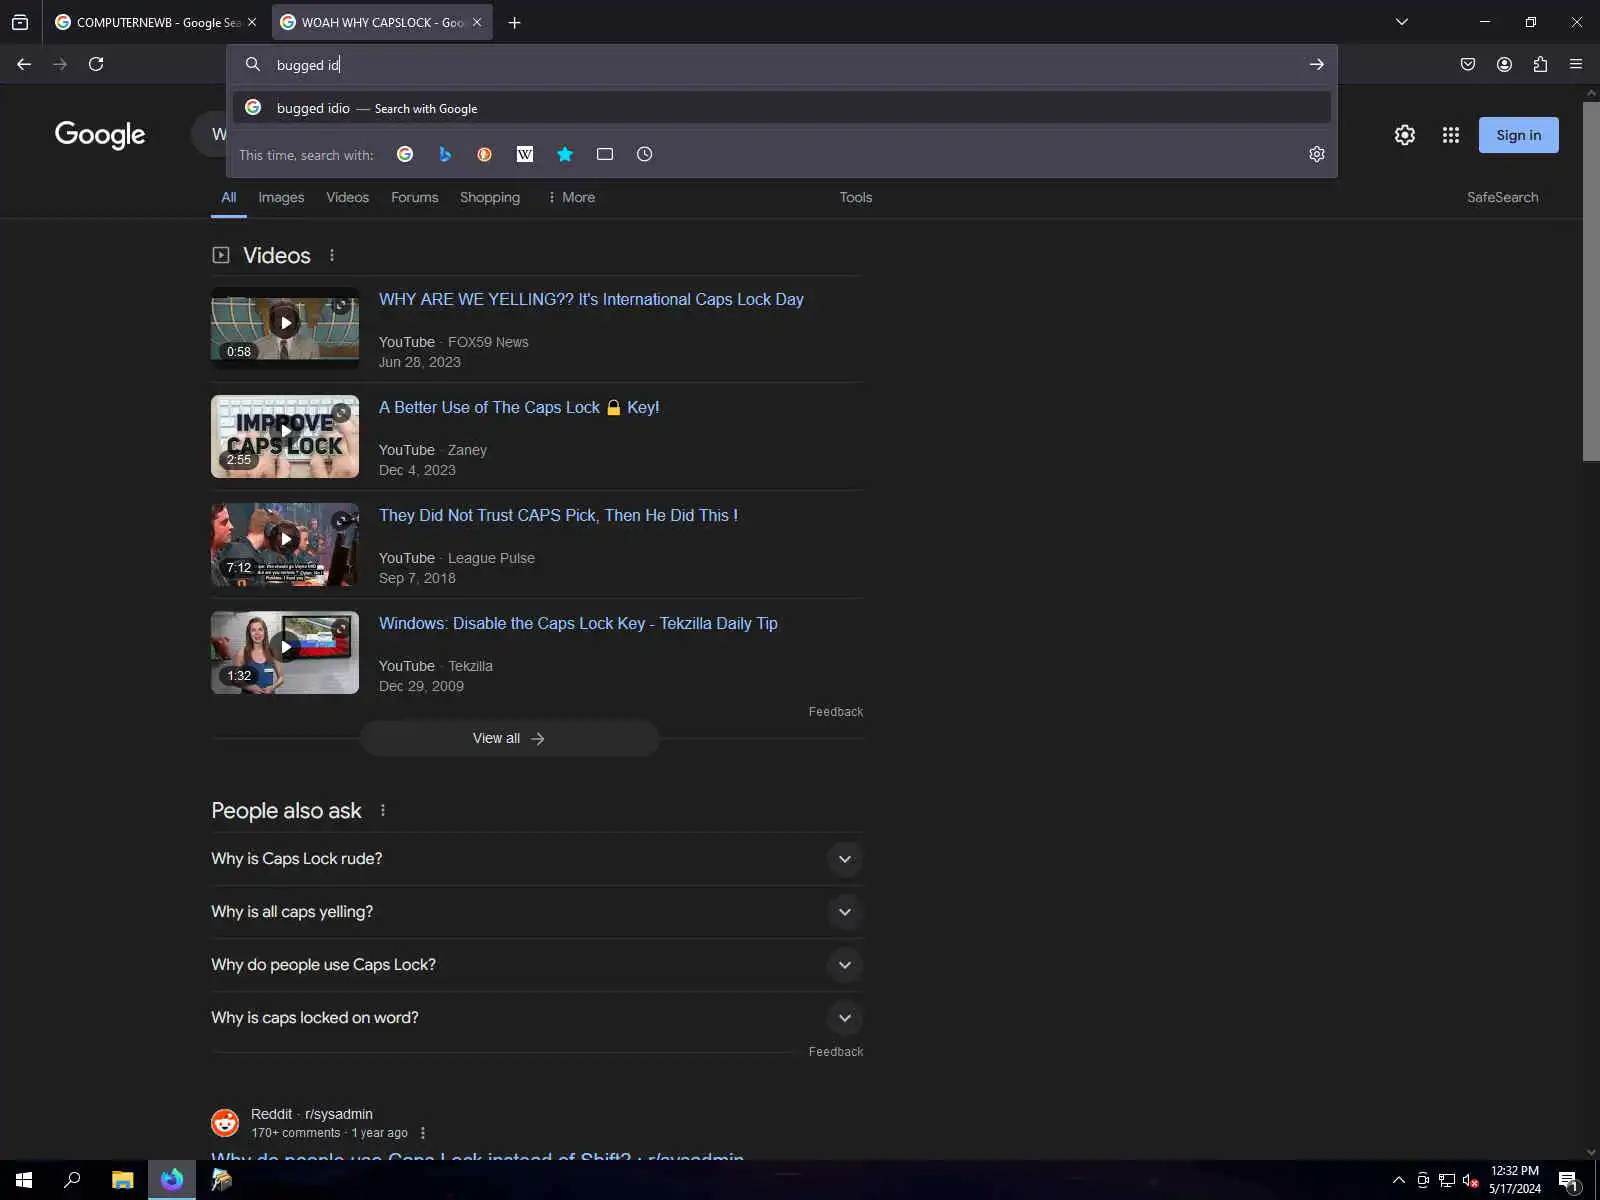The width and height of the screenshot is (1600, 1200).
Task: Close the COMPUTERNEWB tab
Action: click(252, 22)
